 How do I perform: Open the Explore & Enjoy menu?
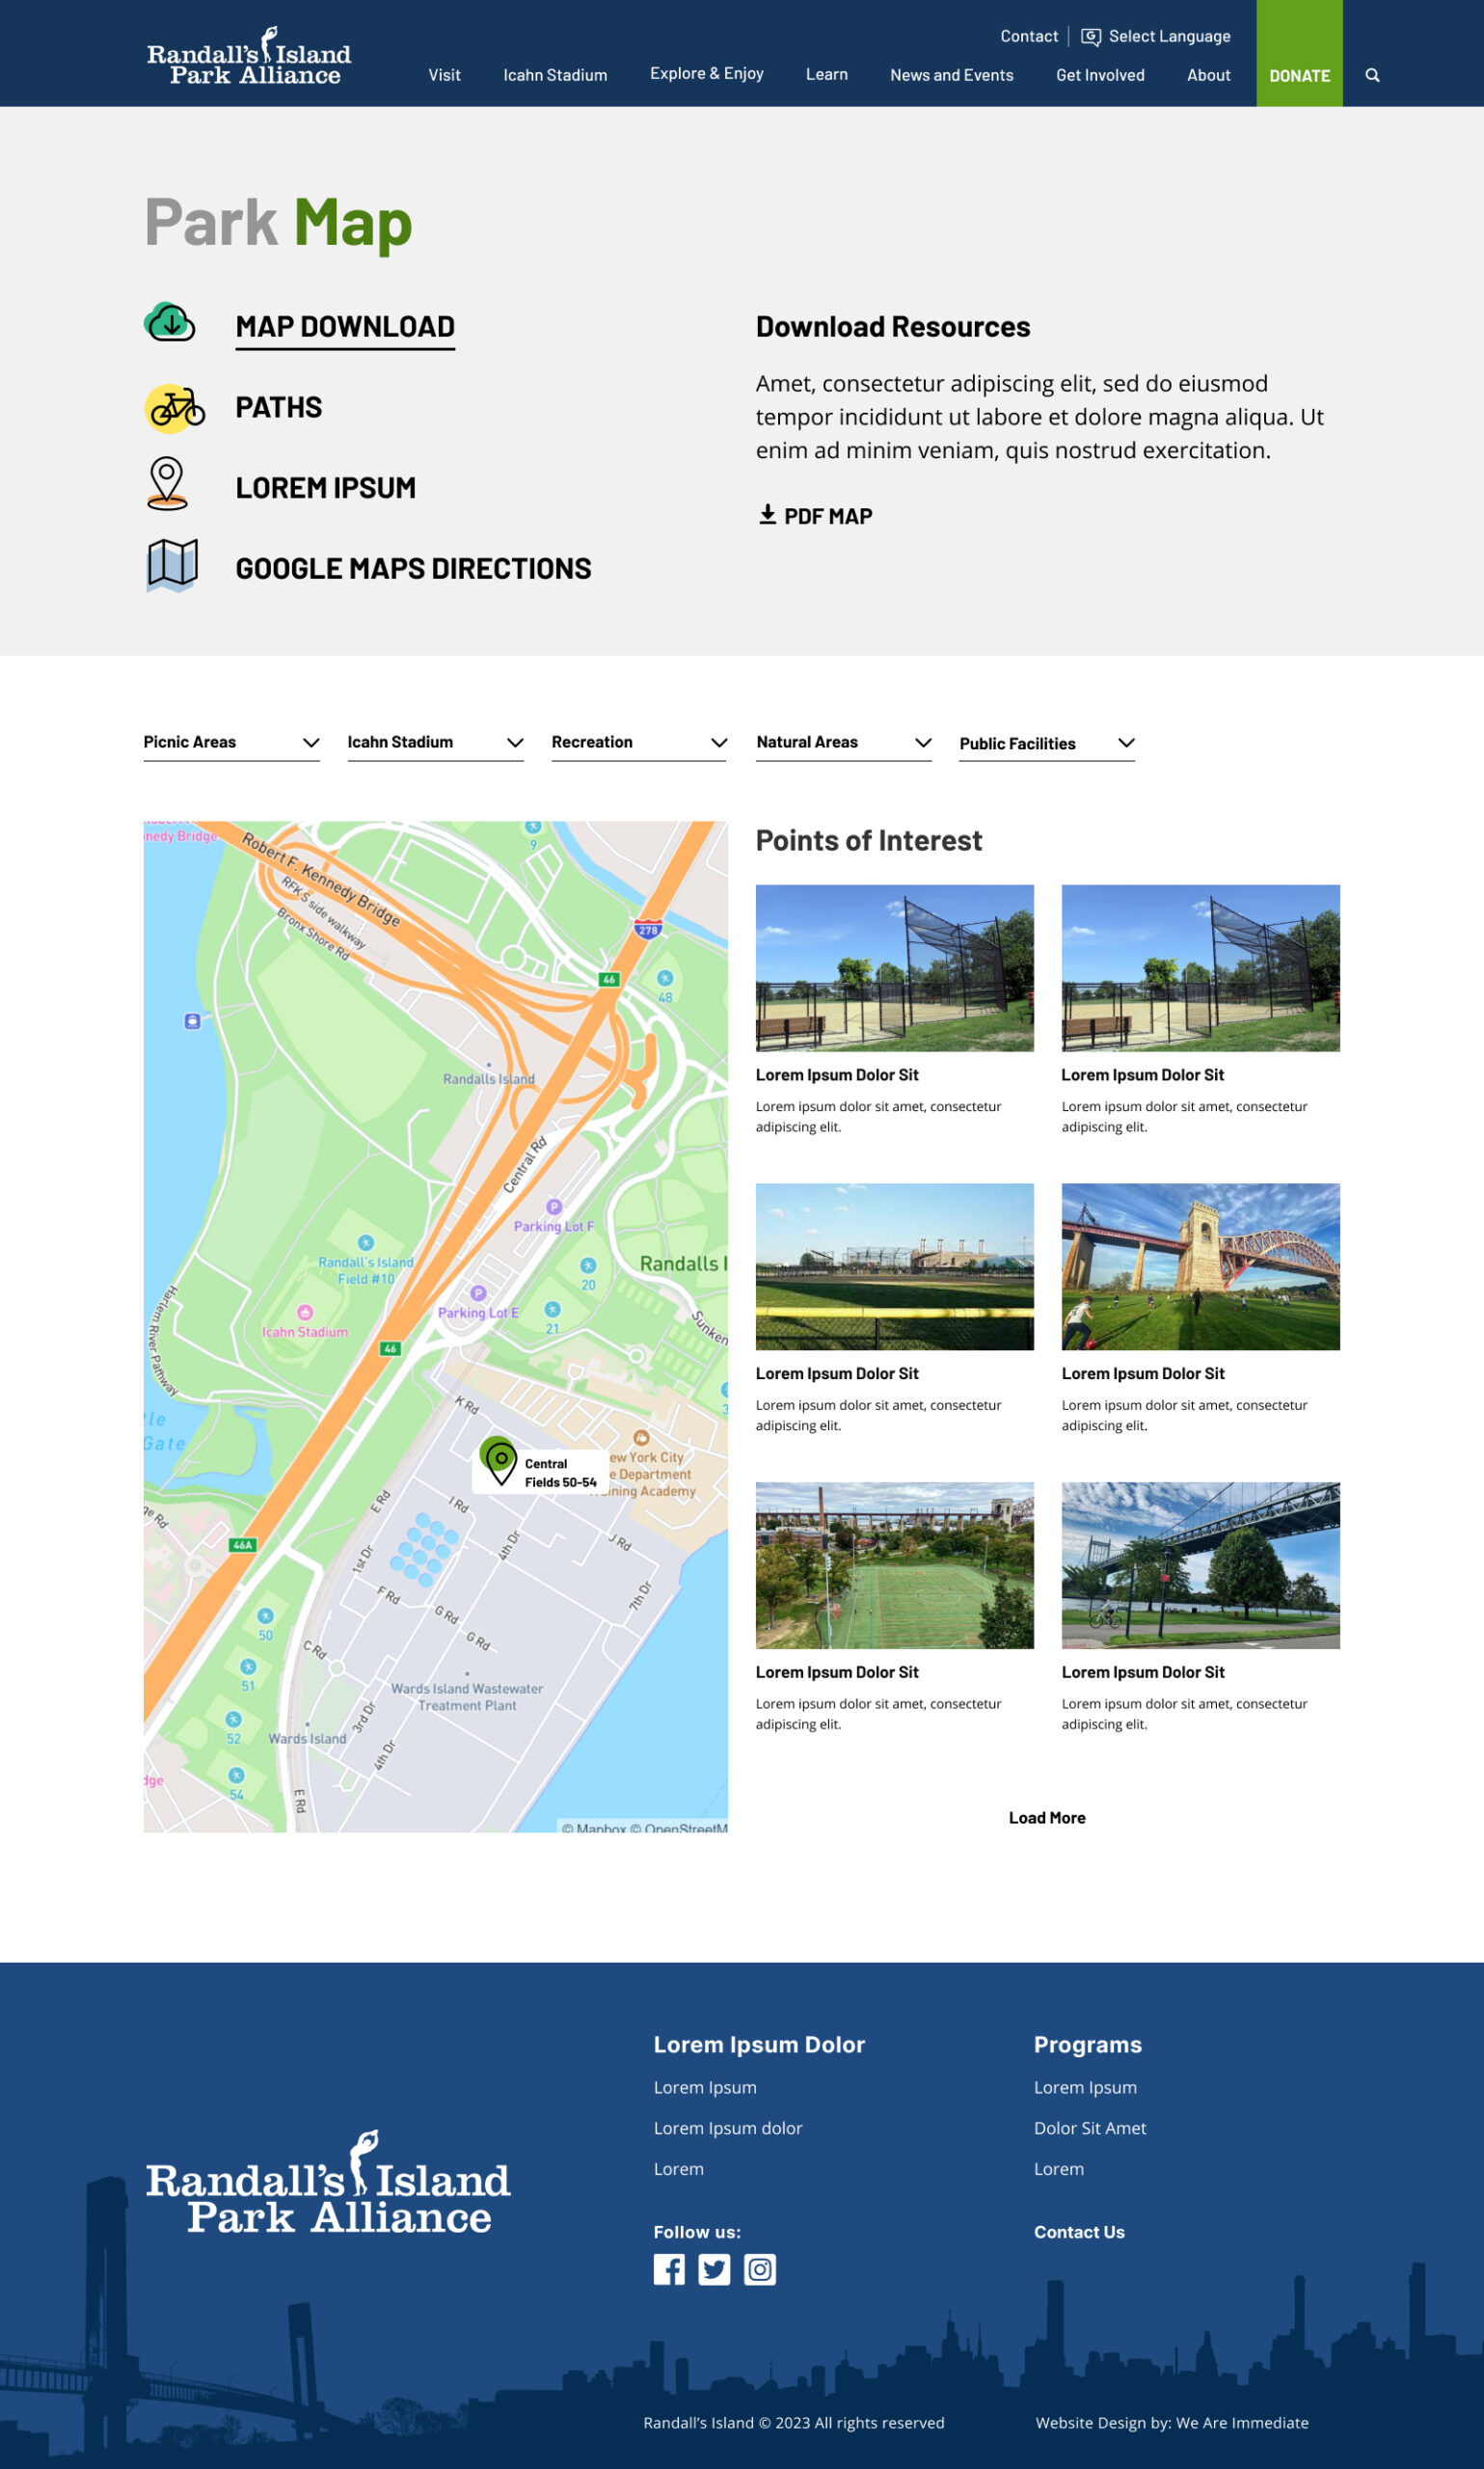tap(706, 74)
